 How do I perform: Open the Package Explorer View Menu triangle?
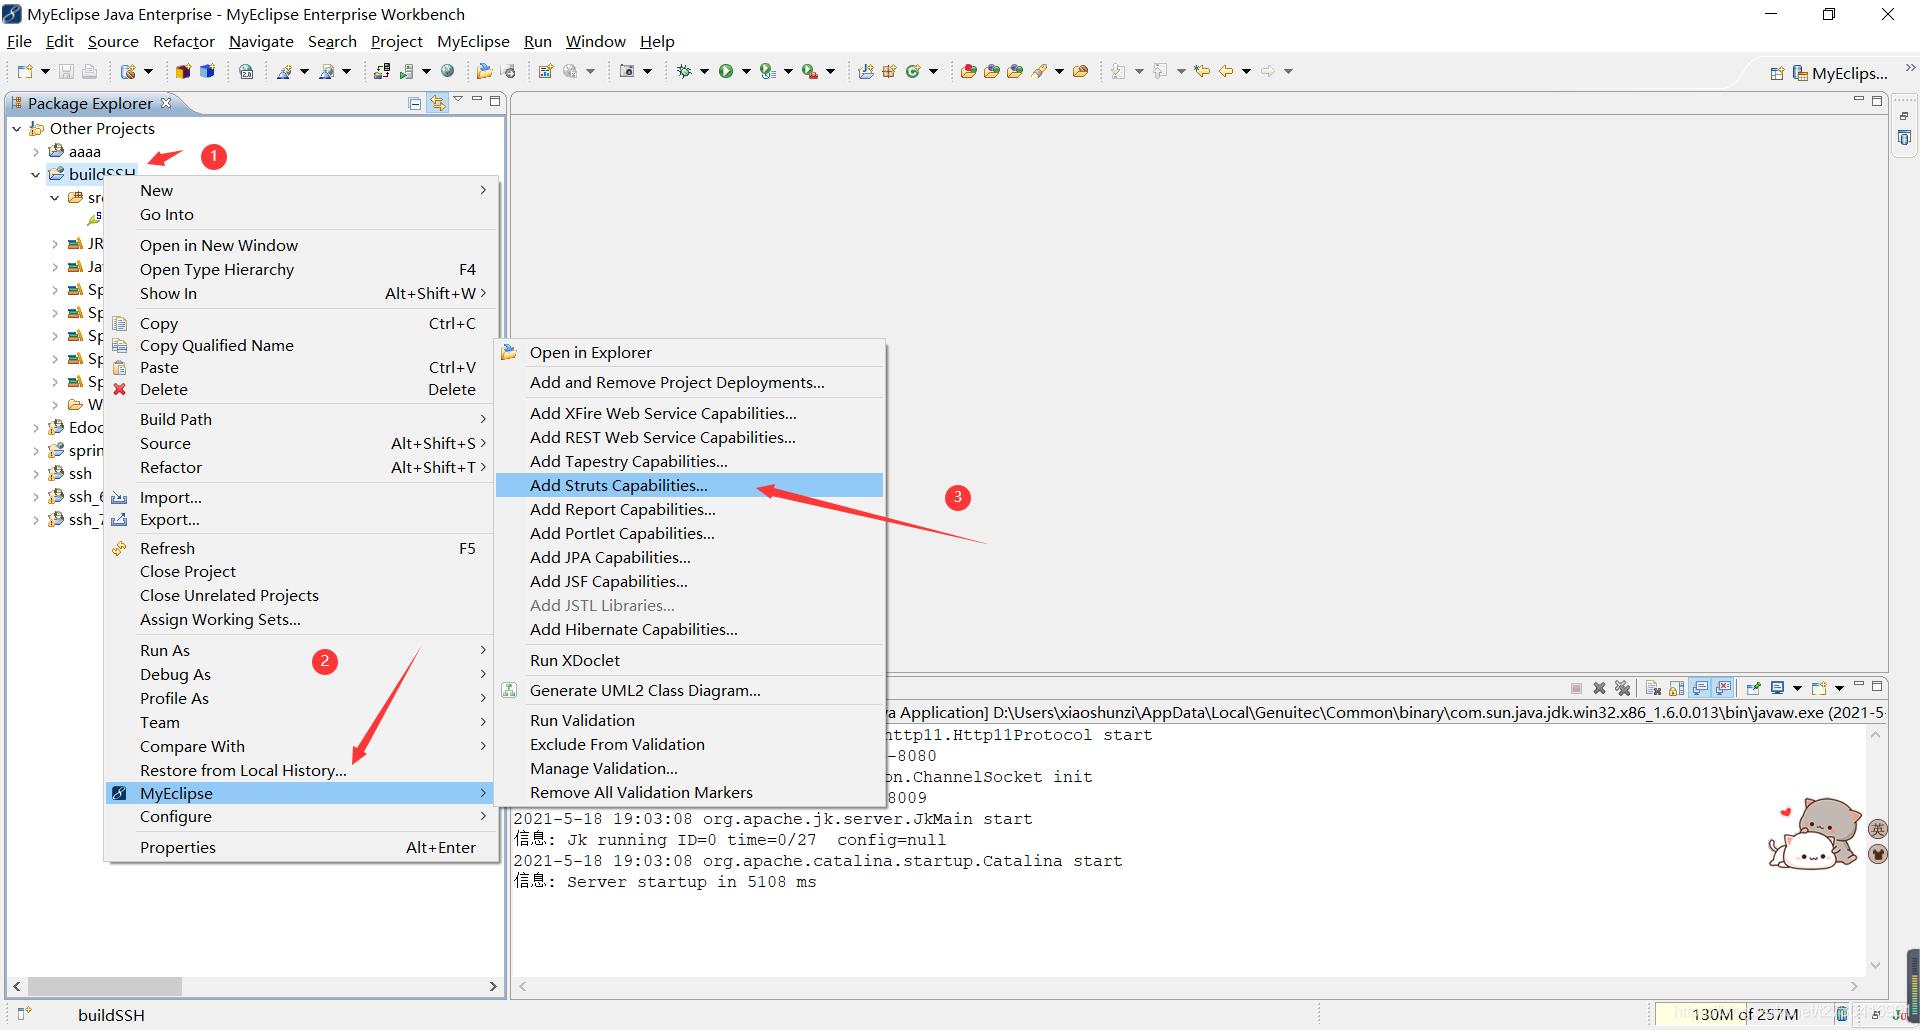pyautogui.click(x=458, y=99)
